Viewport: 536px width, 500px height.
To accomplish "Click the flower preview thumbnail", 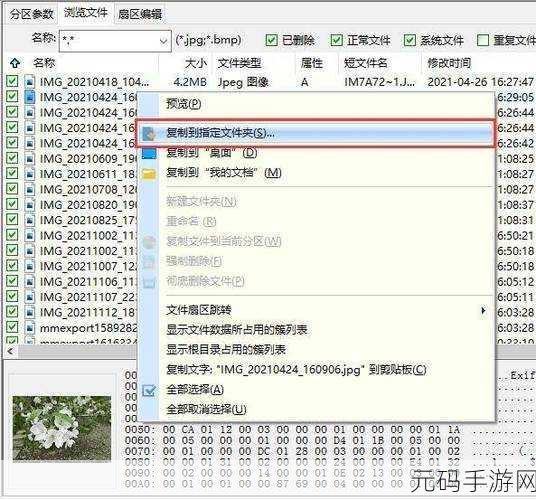I will point(62,428).
